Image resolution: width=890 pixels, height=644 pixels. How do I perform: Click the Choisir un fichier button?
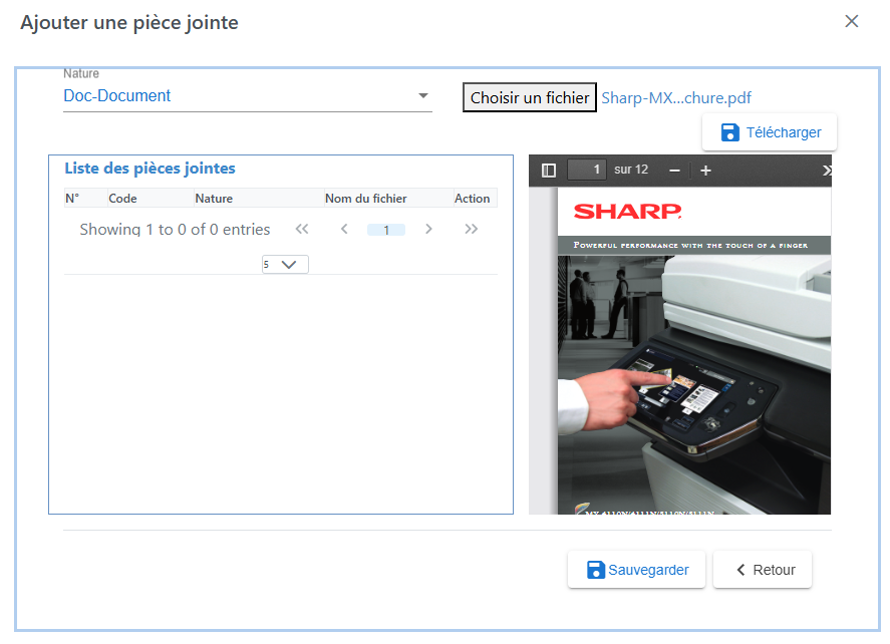(529, 98)
